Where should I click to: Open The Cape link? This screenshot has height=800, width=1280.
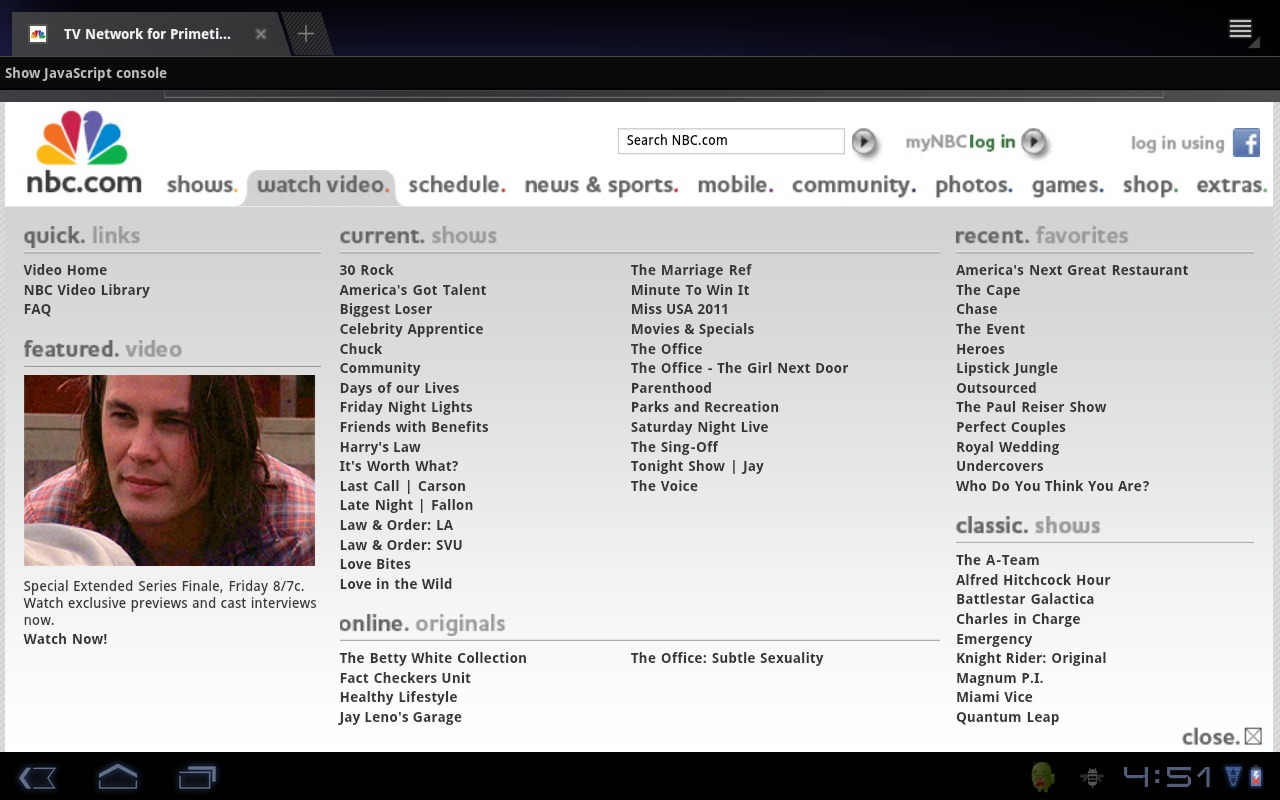[x=988, y=290]
